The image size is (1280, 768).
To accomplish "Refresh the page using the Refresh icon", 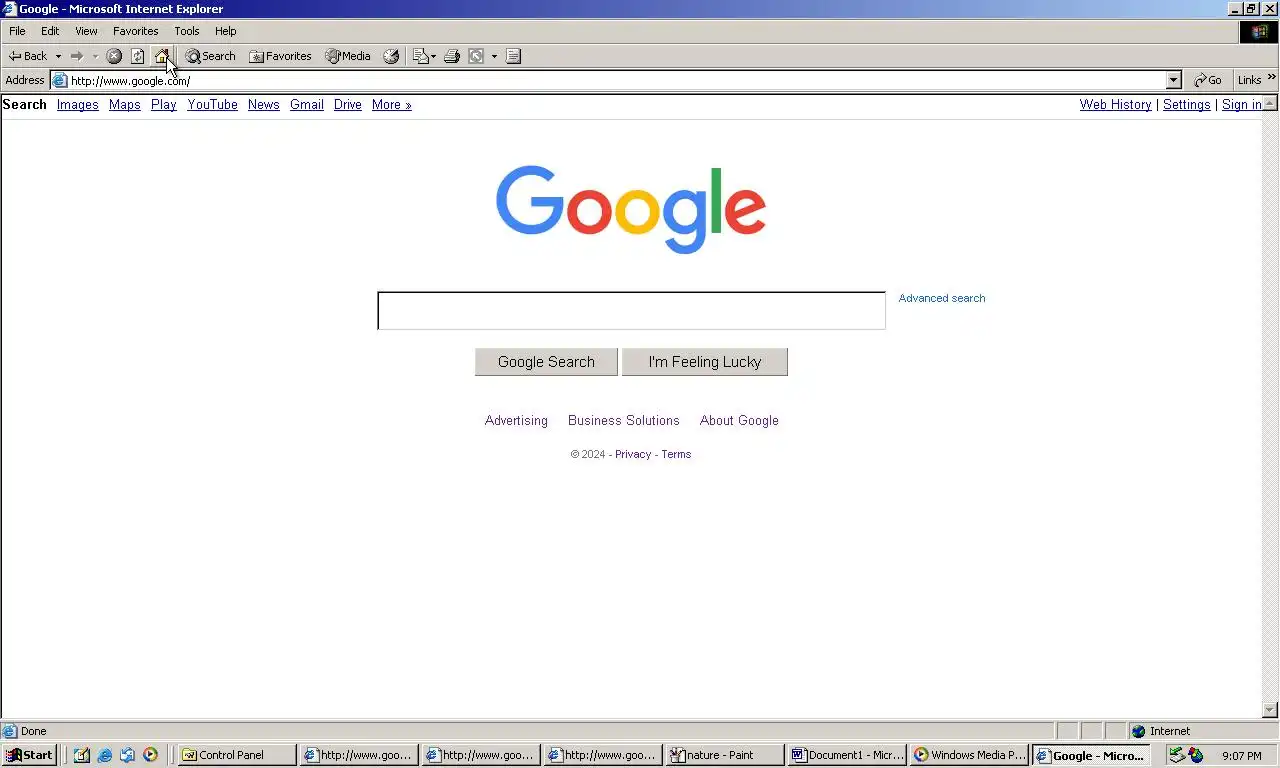I will pos(138,56).
